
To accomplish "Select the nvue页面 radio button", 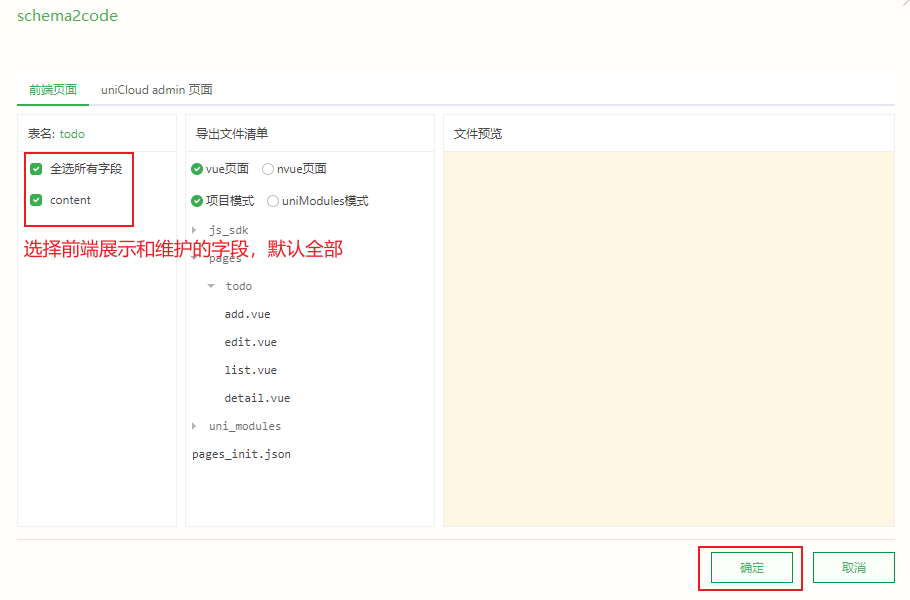I will coord(268,169).
